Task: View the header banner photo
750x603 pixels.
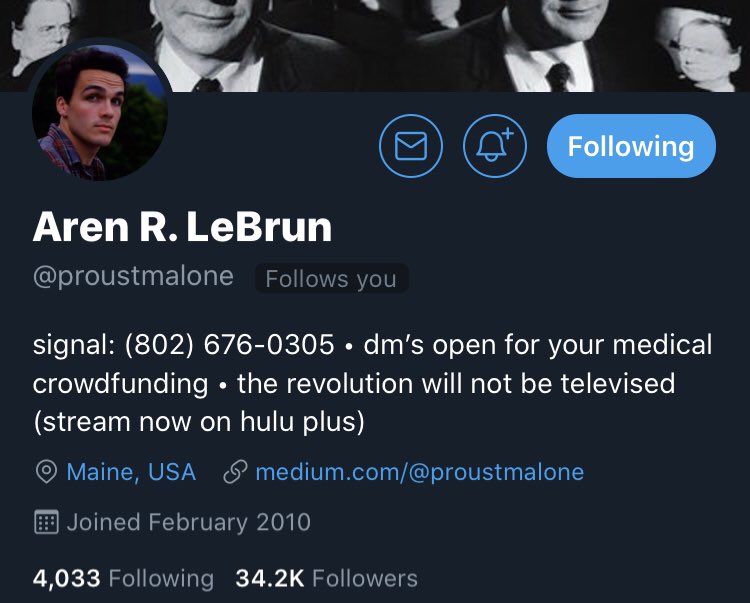Action: (375, 45)
